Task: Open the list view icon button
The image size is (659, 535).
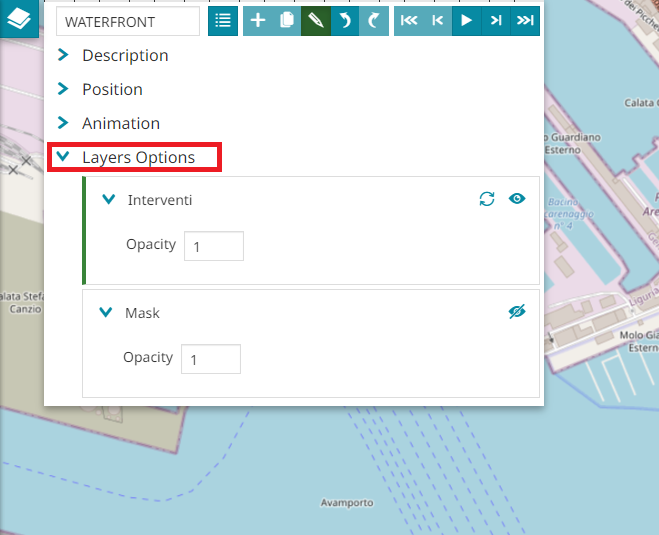Action: point(223,21)
